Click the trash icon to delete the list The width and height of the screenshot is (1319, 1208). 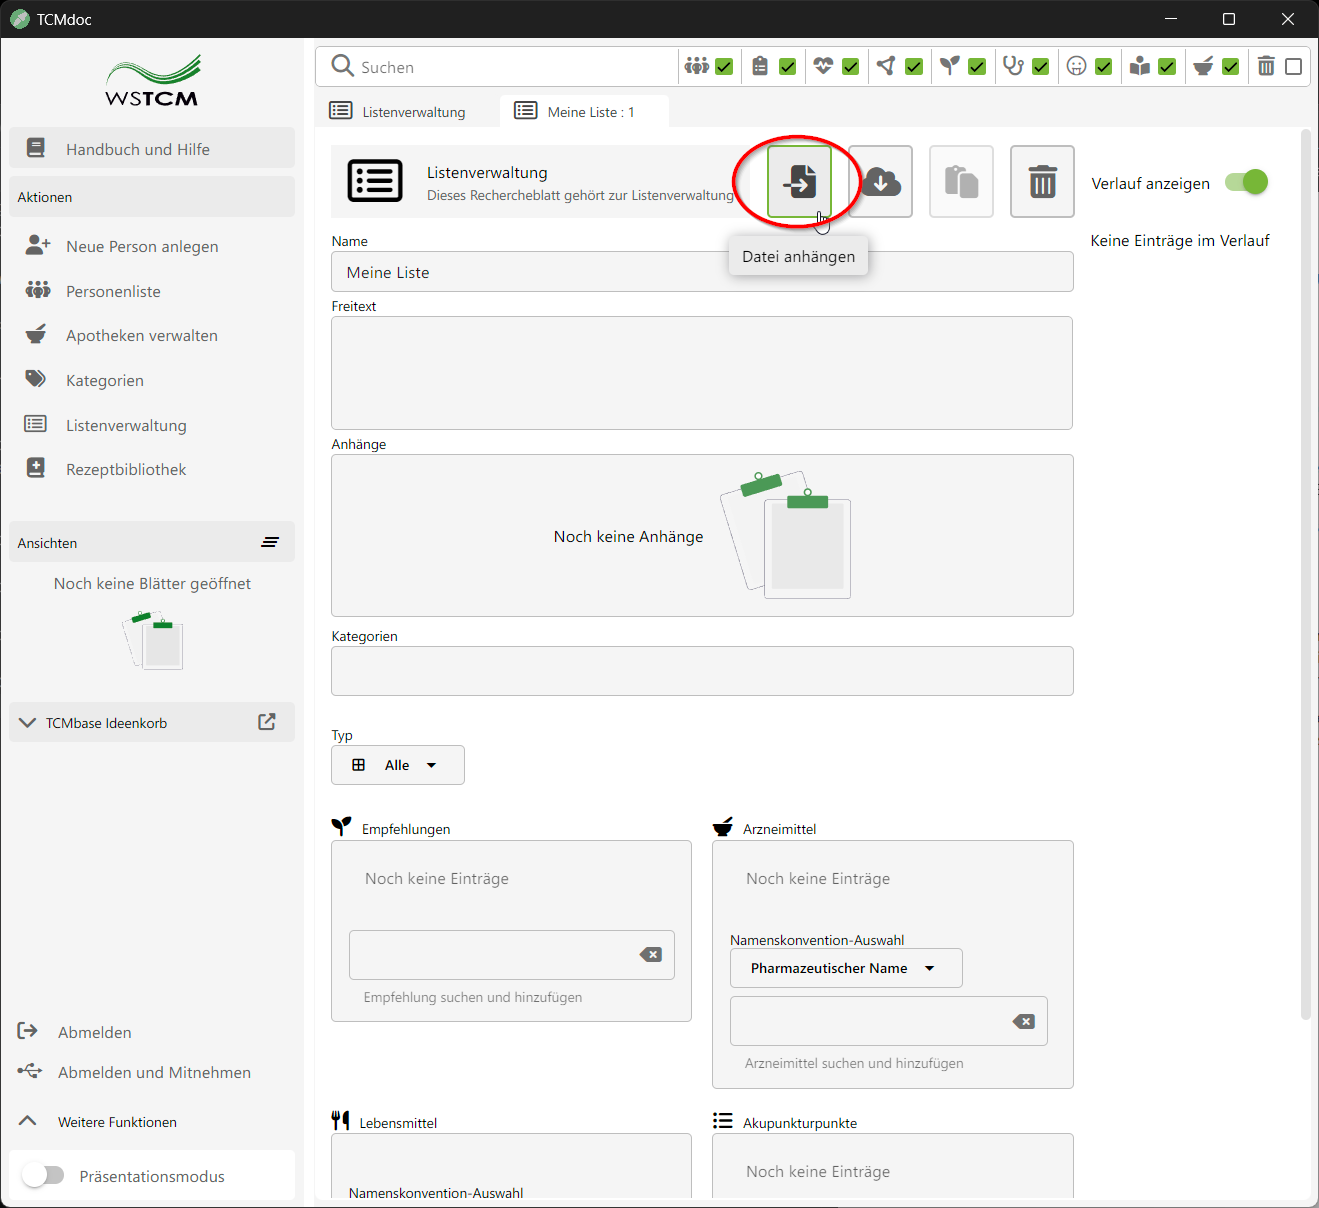coord(1041,182)
